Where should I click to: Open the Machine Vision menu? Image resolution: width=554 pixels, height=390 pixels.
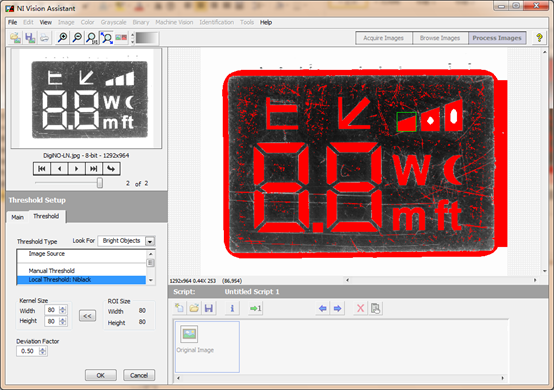(174, 22)
